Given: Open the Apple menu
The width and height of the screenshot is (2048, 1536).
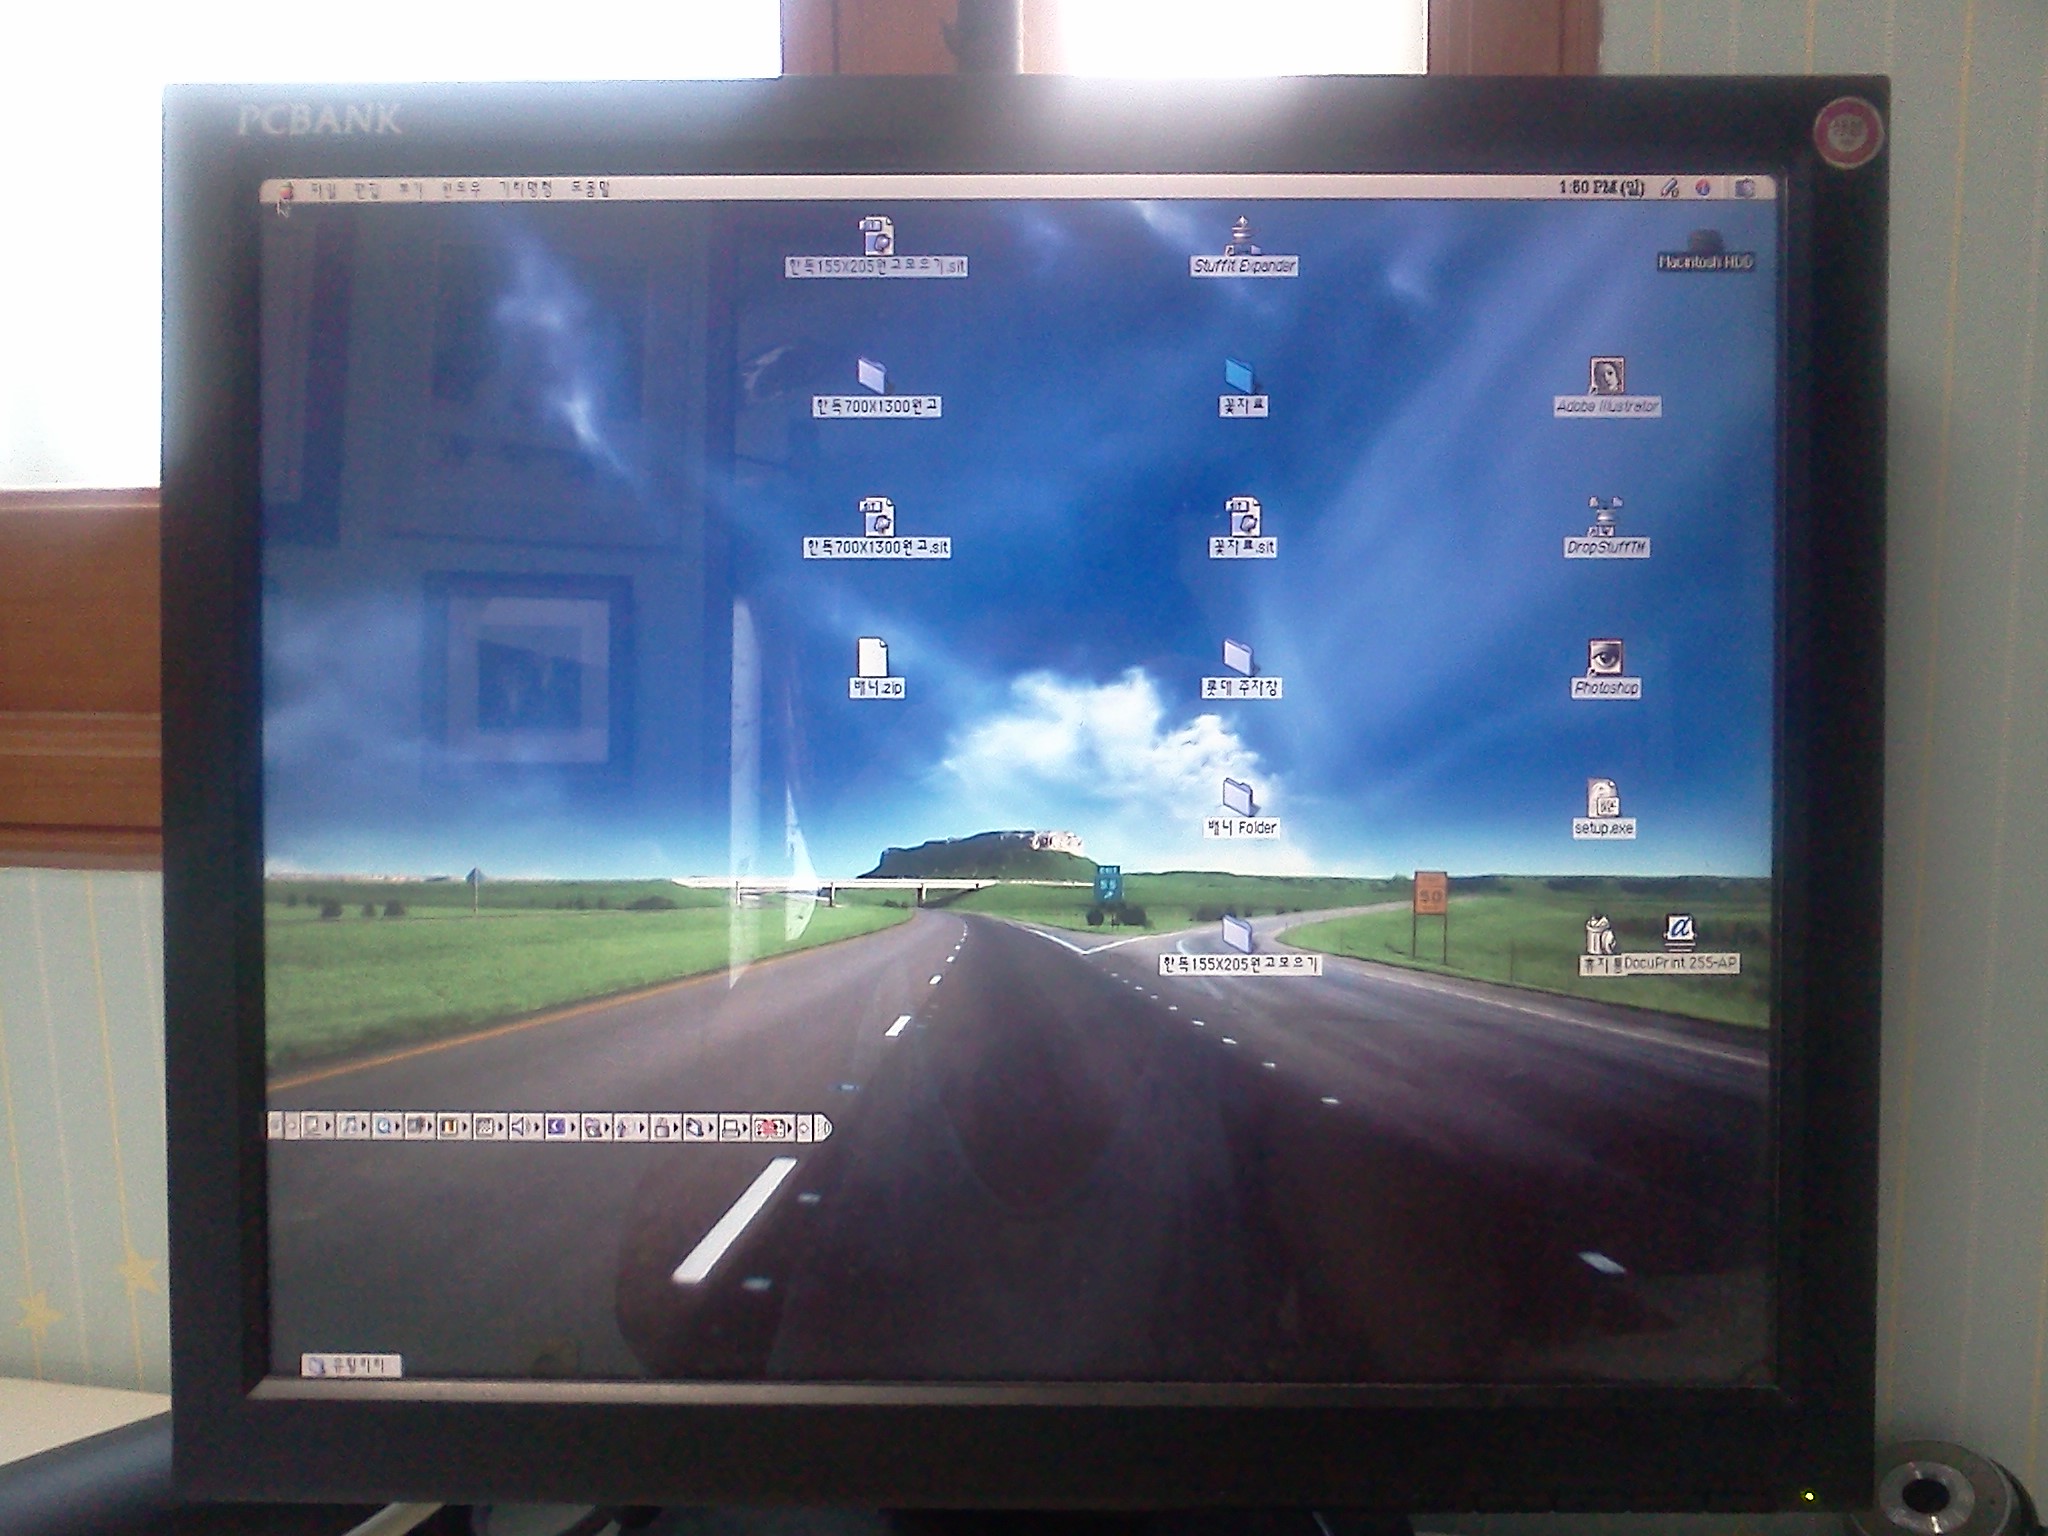Looking at the screenshot, I should [287, 190].
